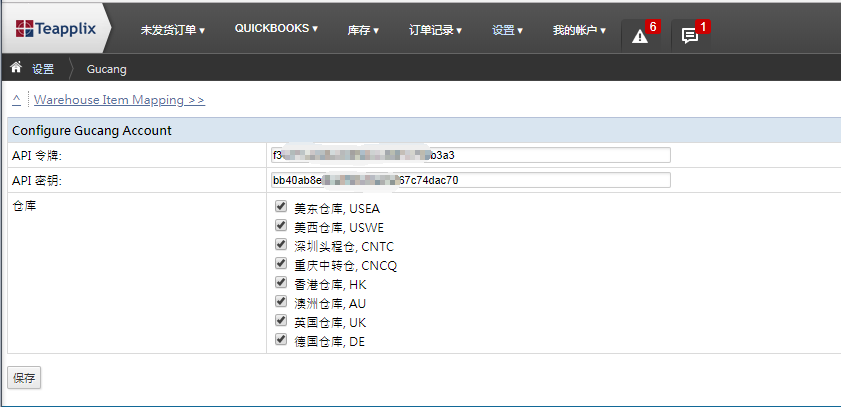841x407 pixels.
Task: Click the 设置 breadcrumb item
Action: (x=43, y=69)
